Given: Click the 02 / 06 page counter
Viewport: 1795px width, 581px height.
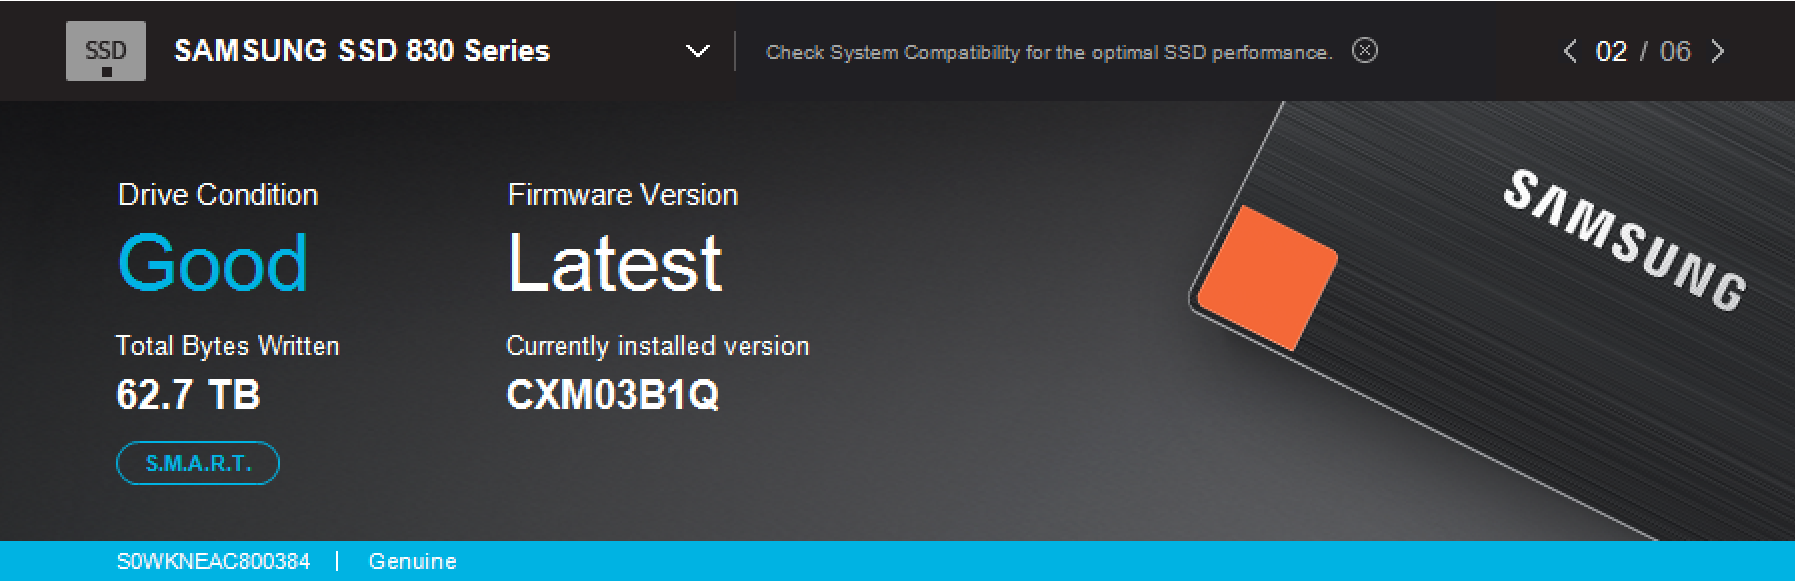Looking at the screenshot, I should pos(1643,52).
